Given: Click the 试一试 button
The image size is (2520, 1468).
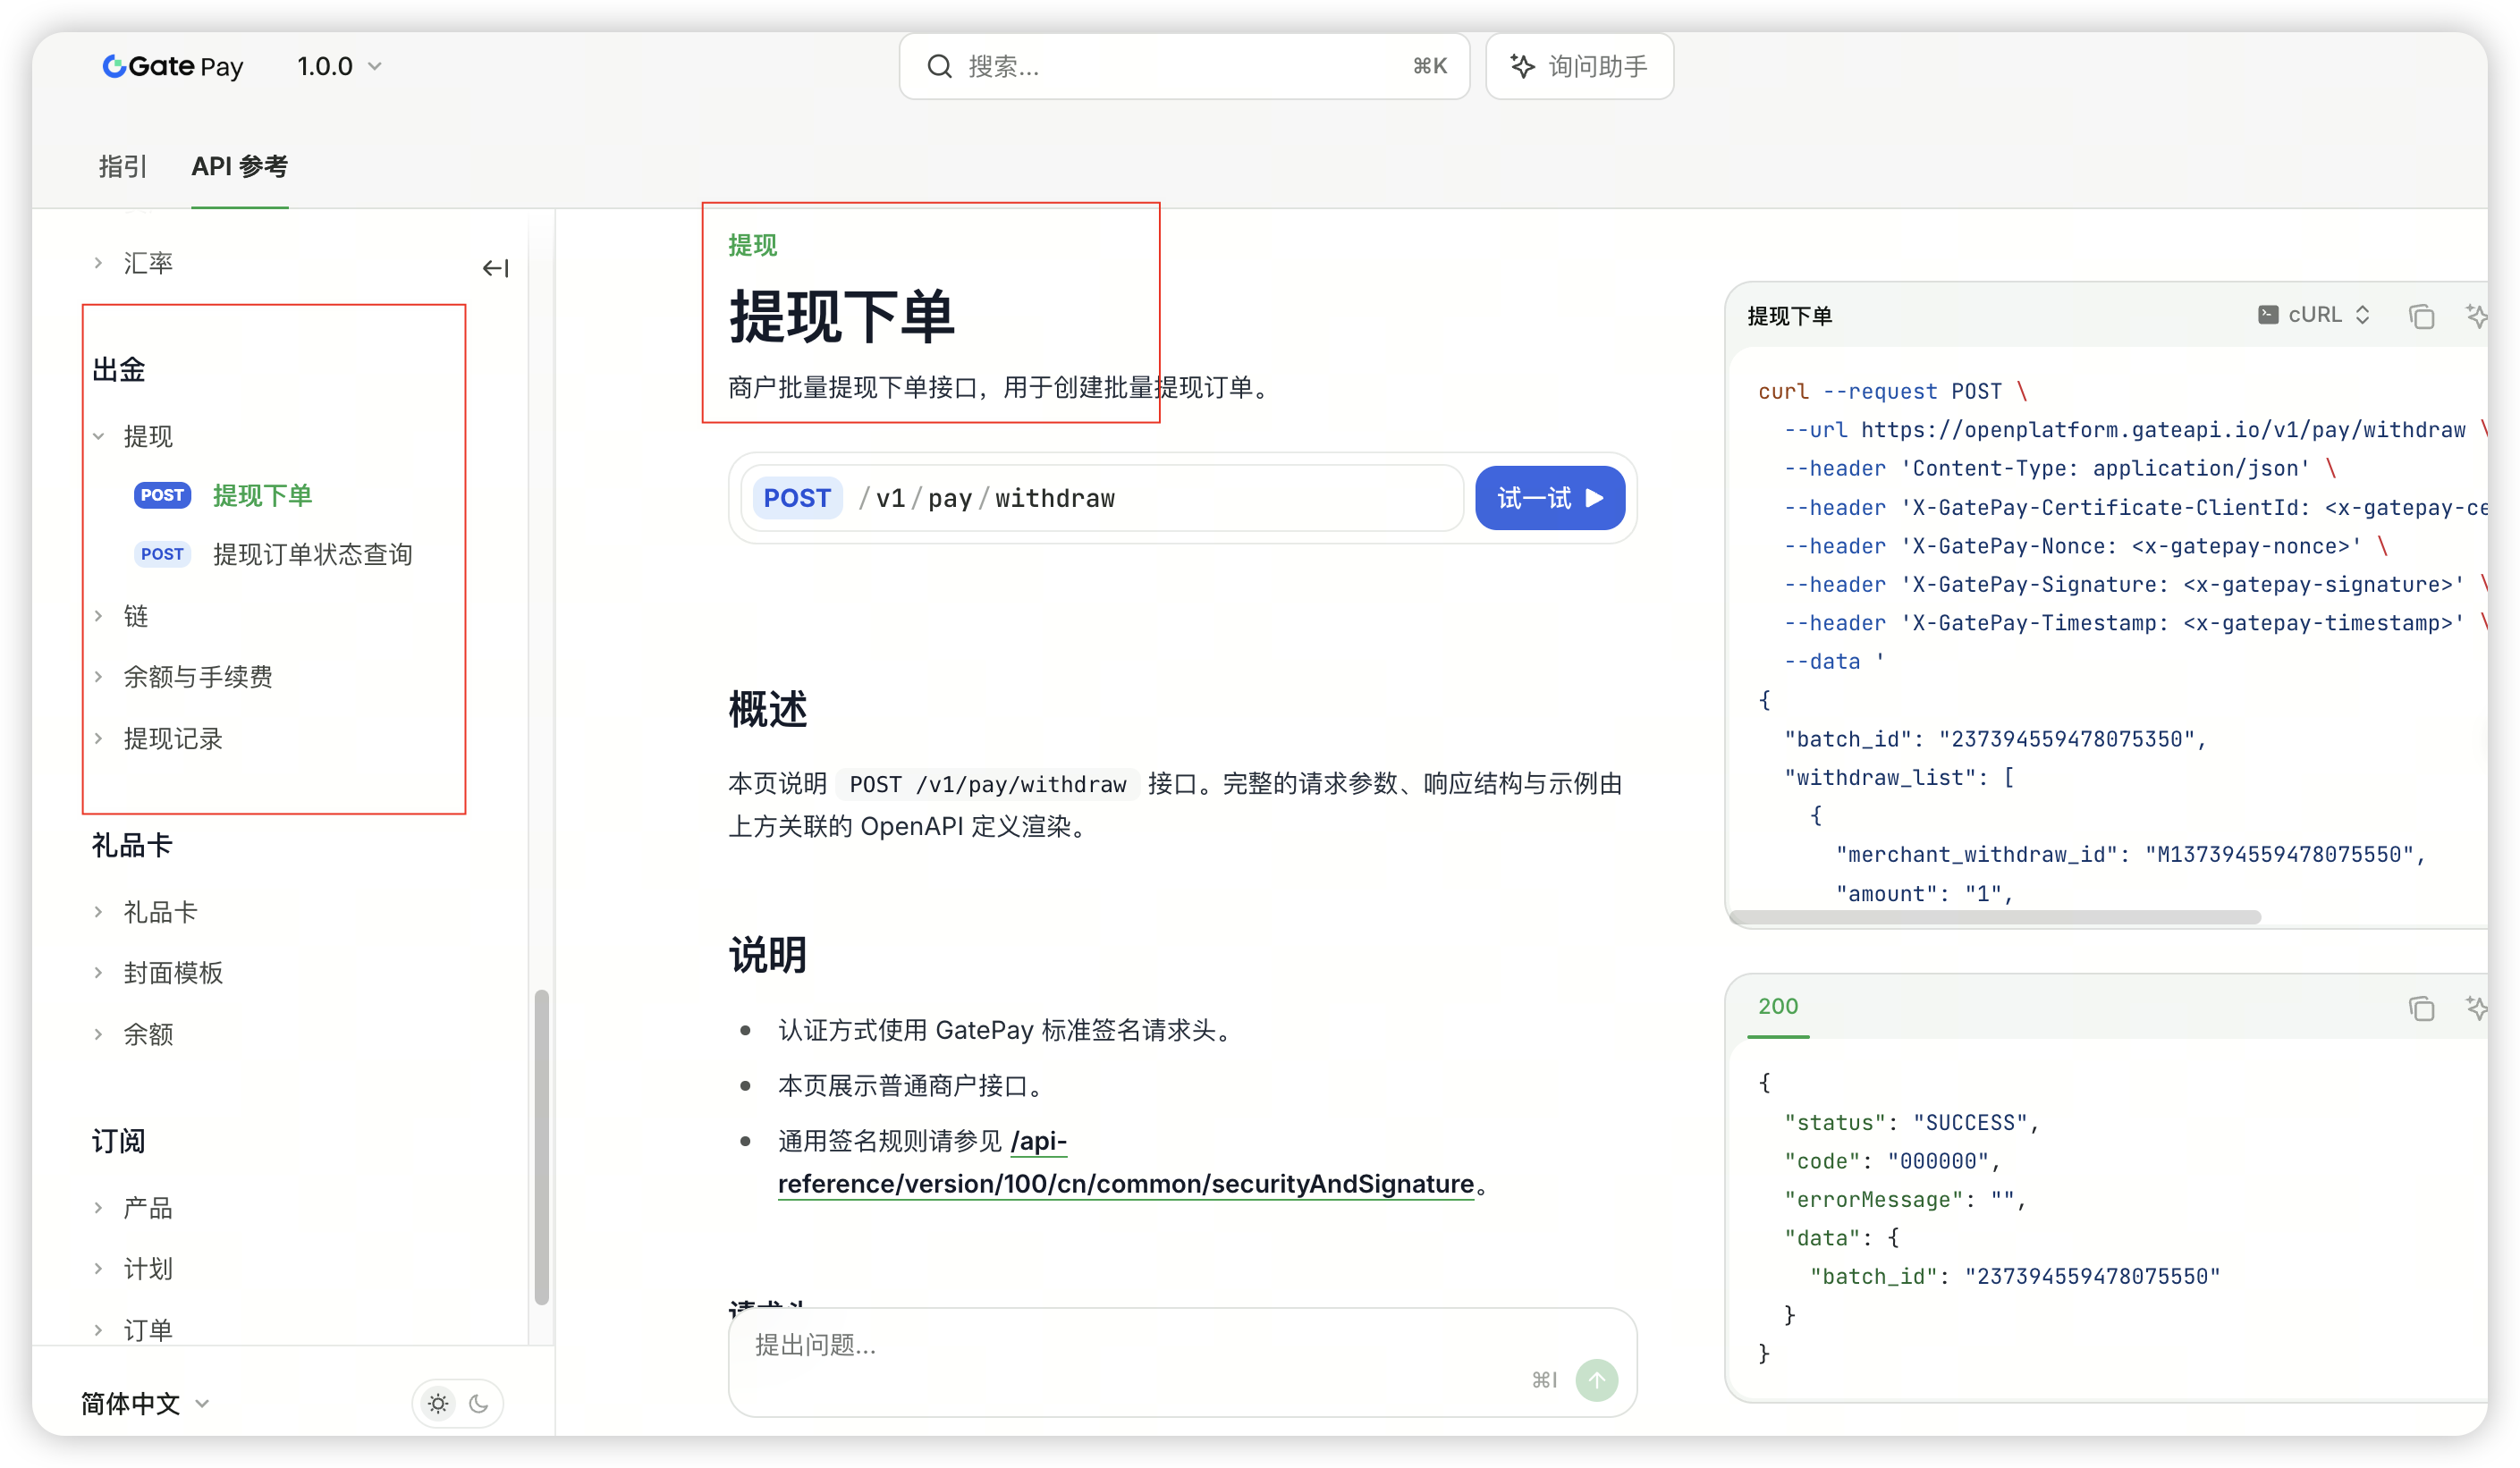Looking at the screenshot, I should [1550, 498].
